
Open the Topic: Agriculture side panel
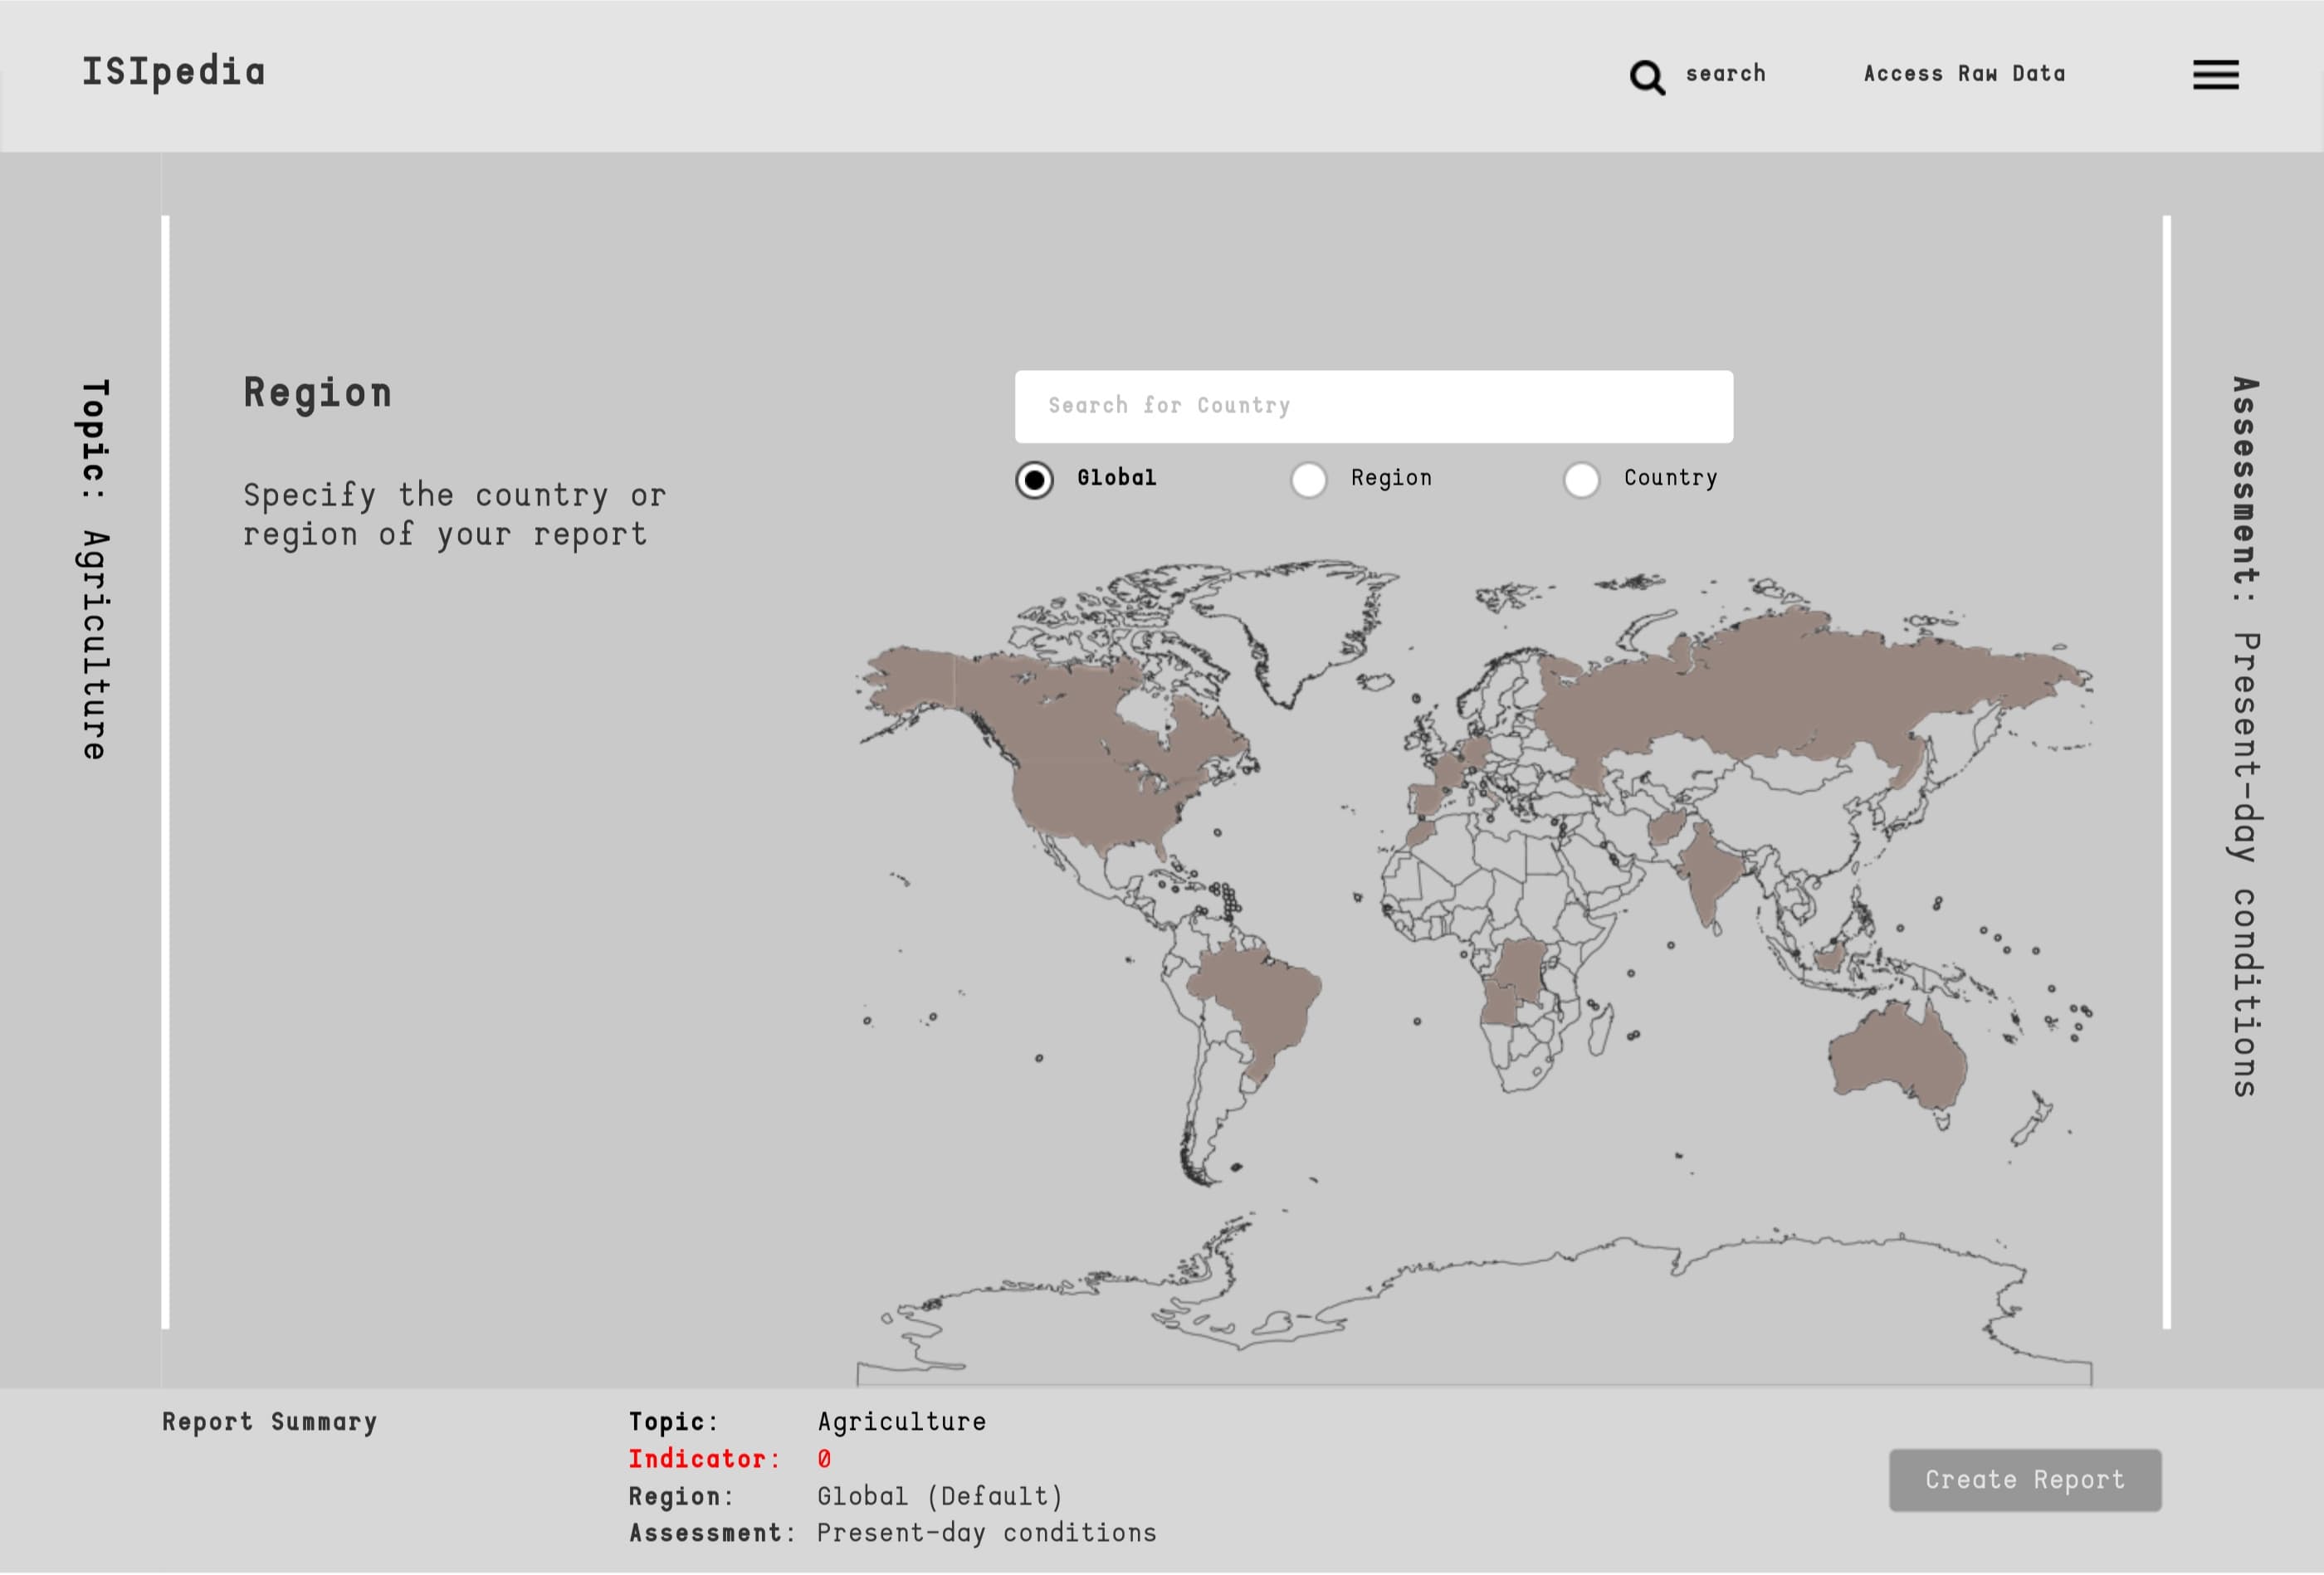coord(94,570)
